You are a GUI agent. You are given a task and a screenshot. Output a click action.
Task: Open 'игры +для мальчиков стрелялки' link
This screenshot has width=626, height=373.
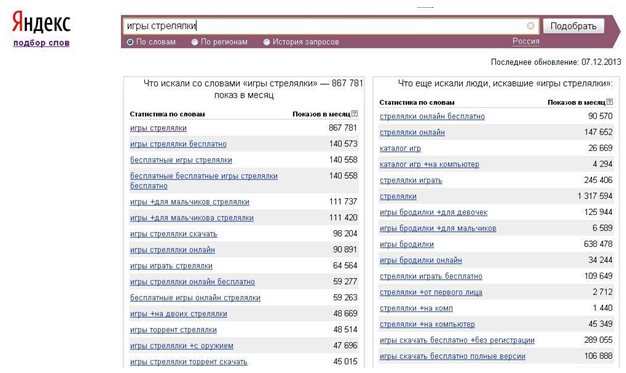click(x=190, y=202)
